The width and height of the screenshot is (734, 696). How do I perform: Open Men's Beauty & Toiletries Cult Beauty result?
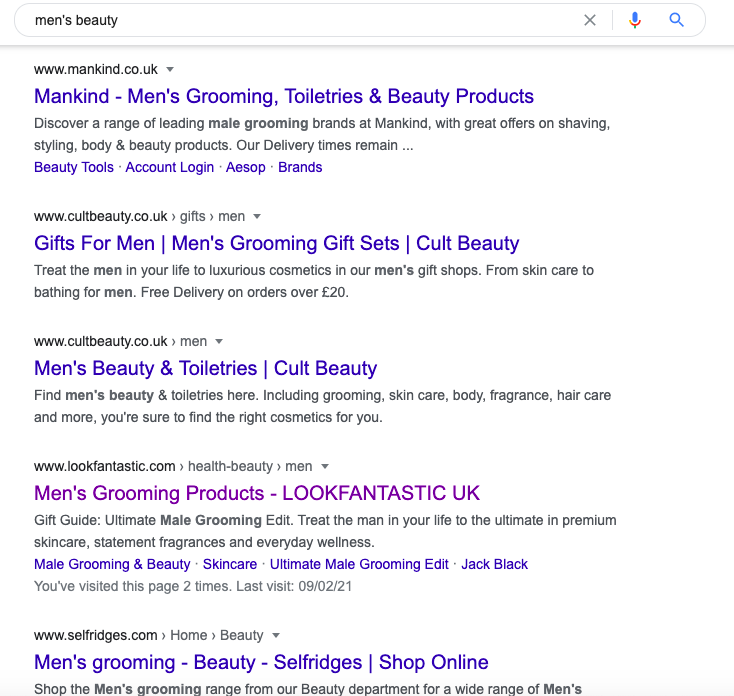click(206, 368)
